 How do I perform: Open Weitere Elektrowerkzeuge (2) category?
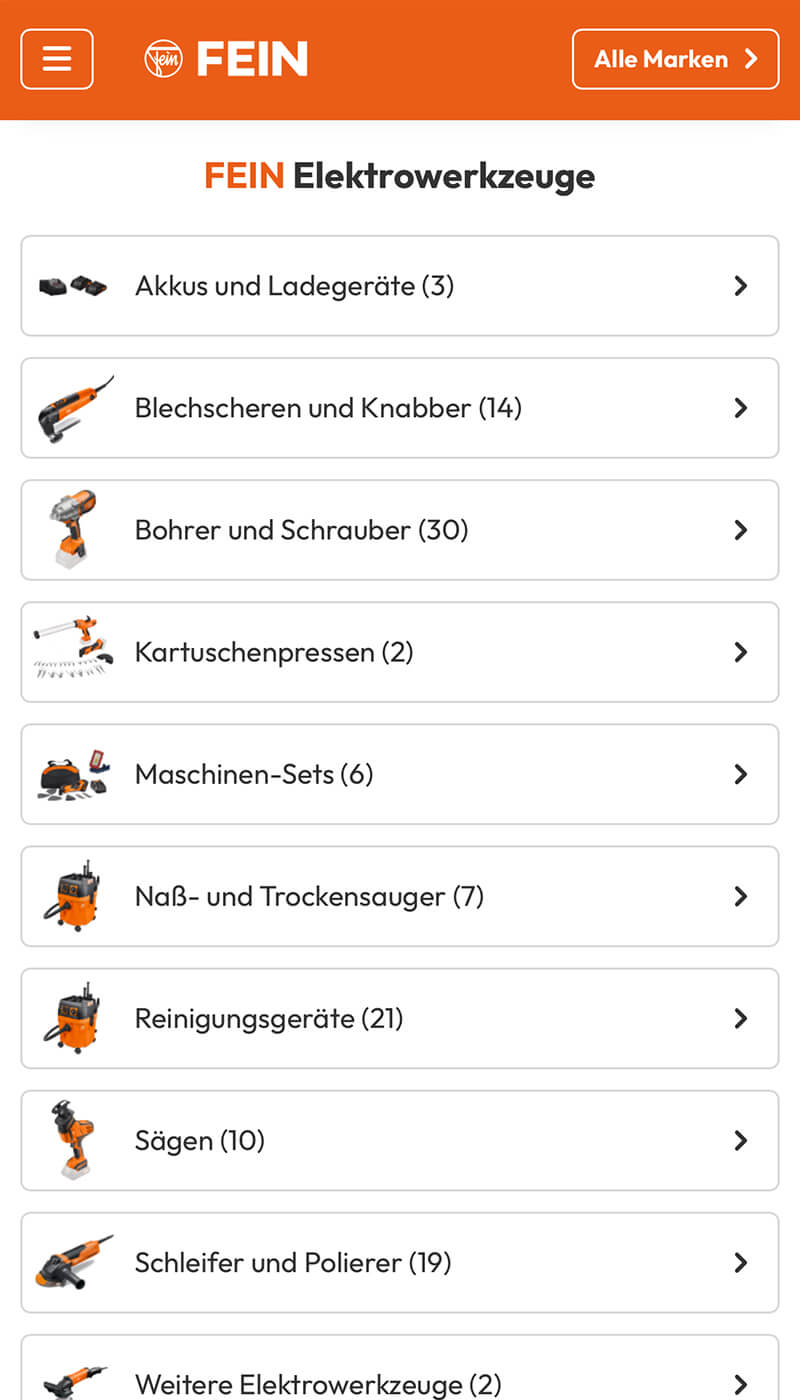pyautogui.click(x=318, y=1384)
